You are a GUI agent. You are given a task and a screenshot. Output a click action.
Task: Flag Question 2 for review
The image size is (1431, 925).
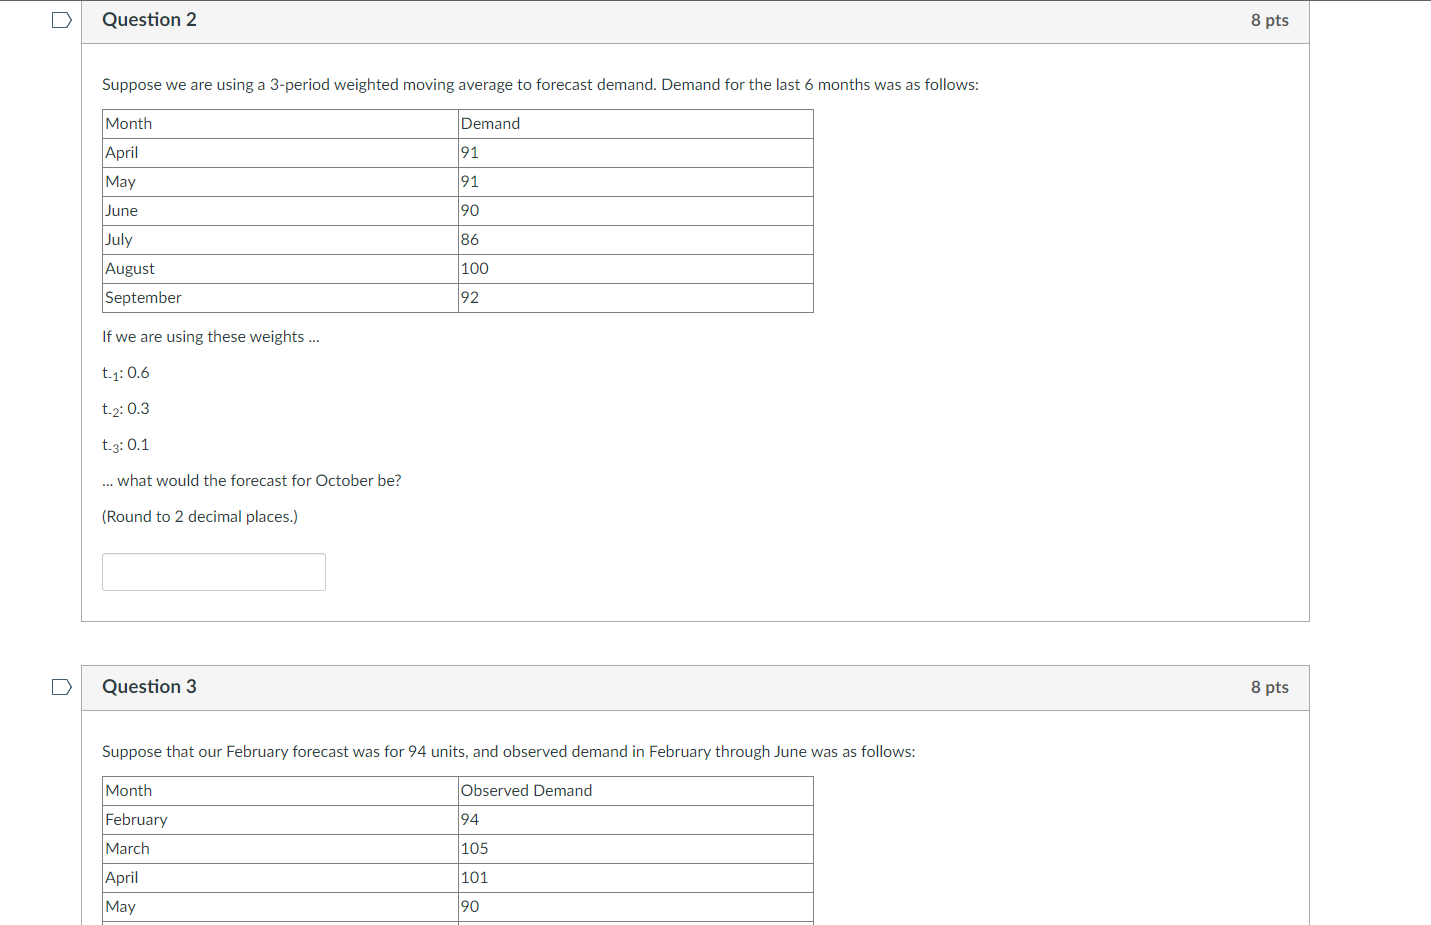pos(62,20)
